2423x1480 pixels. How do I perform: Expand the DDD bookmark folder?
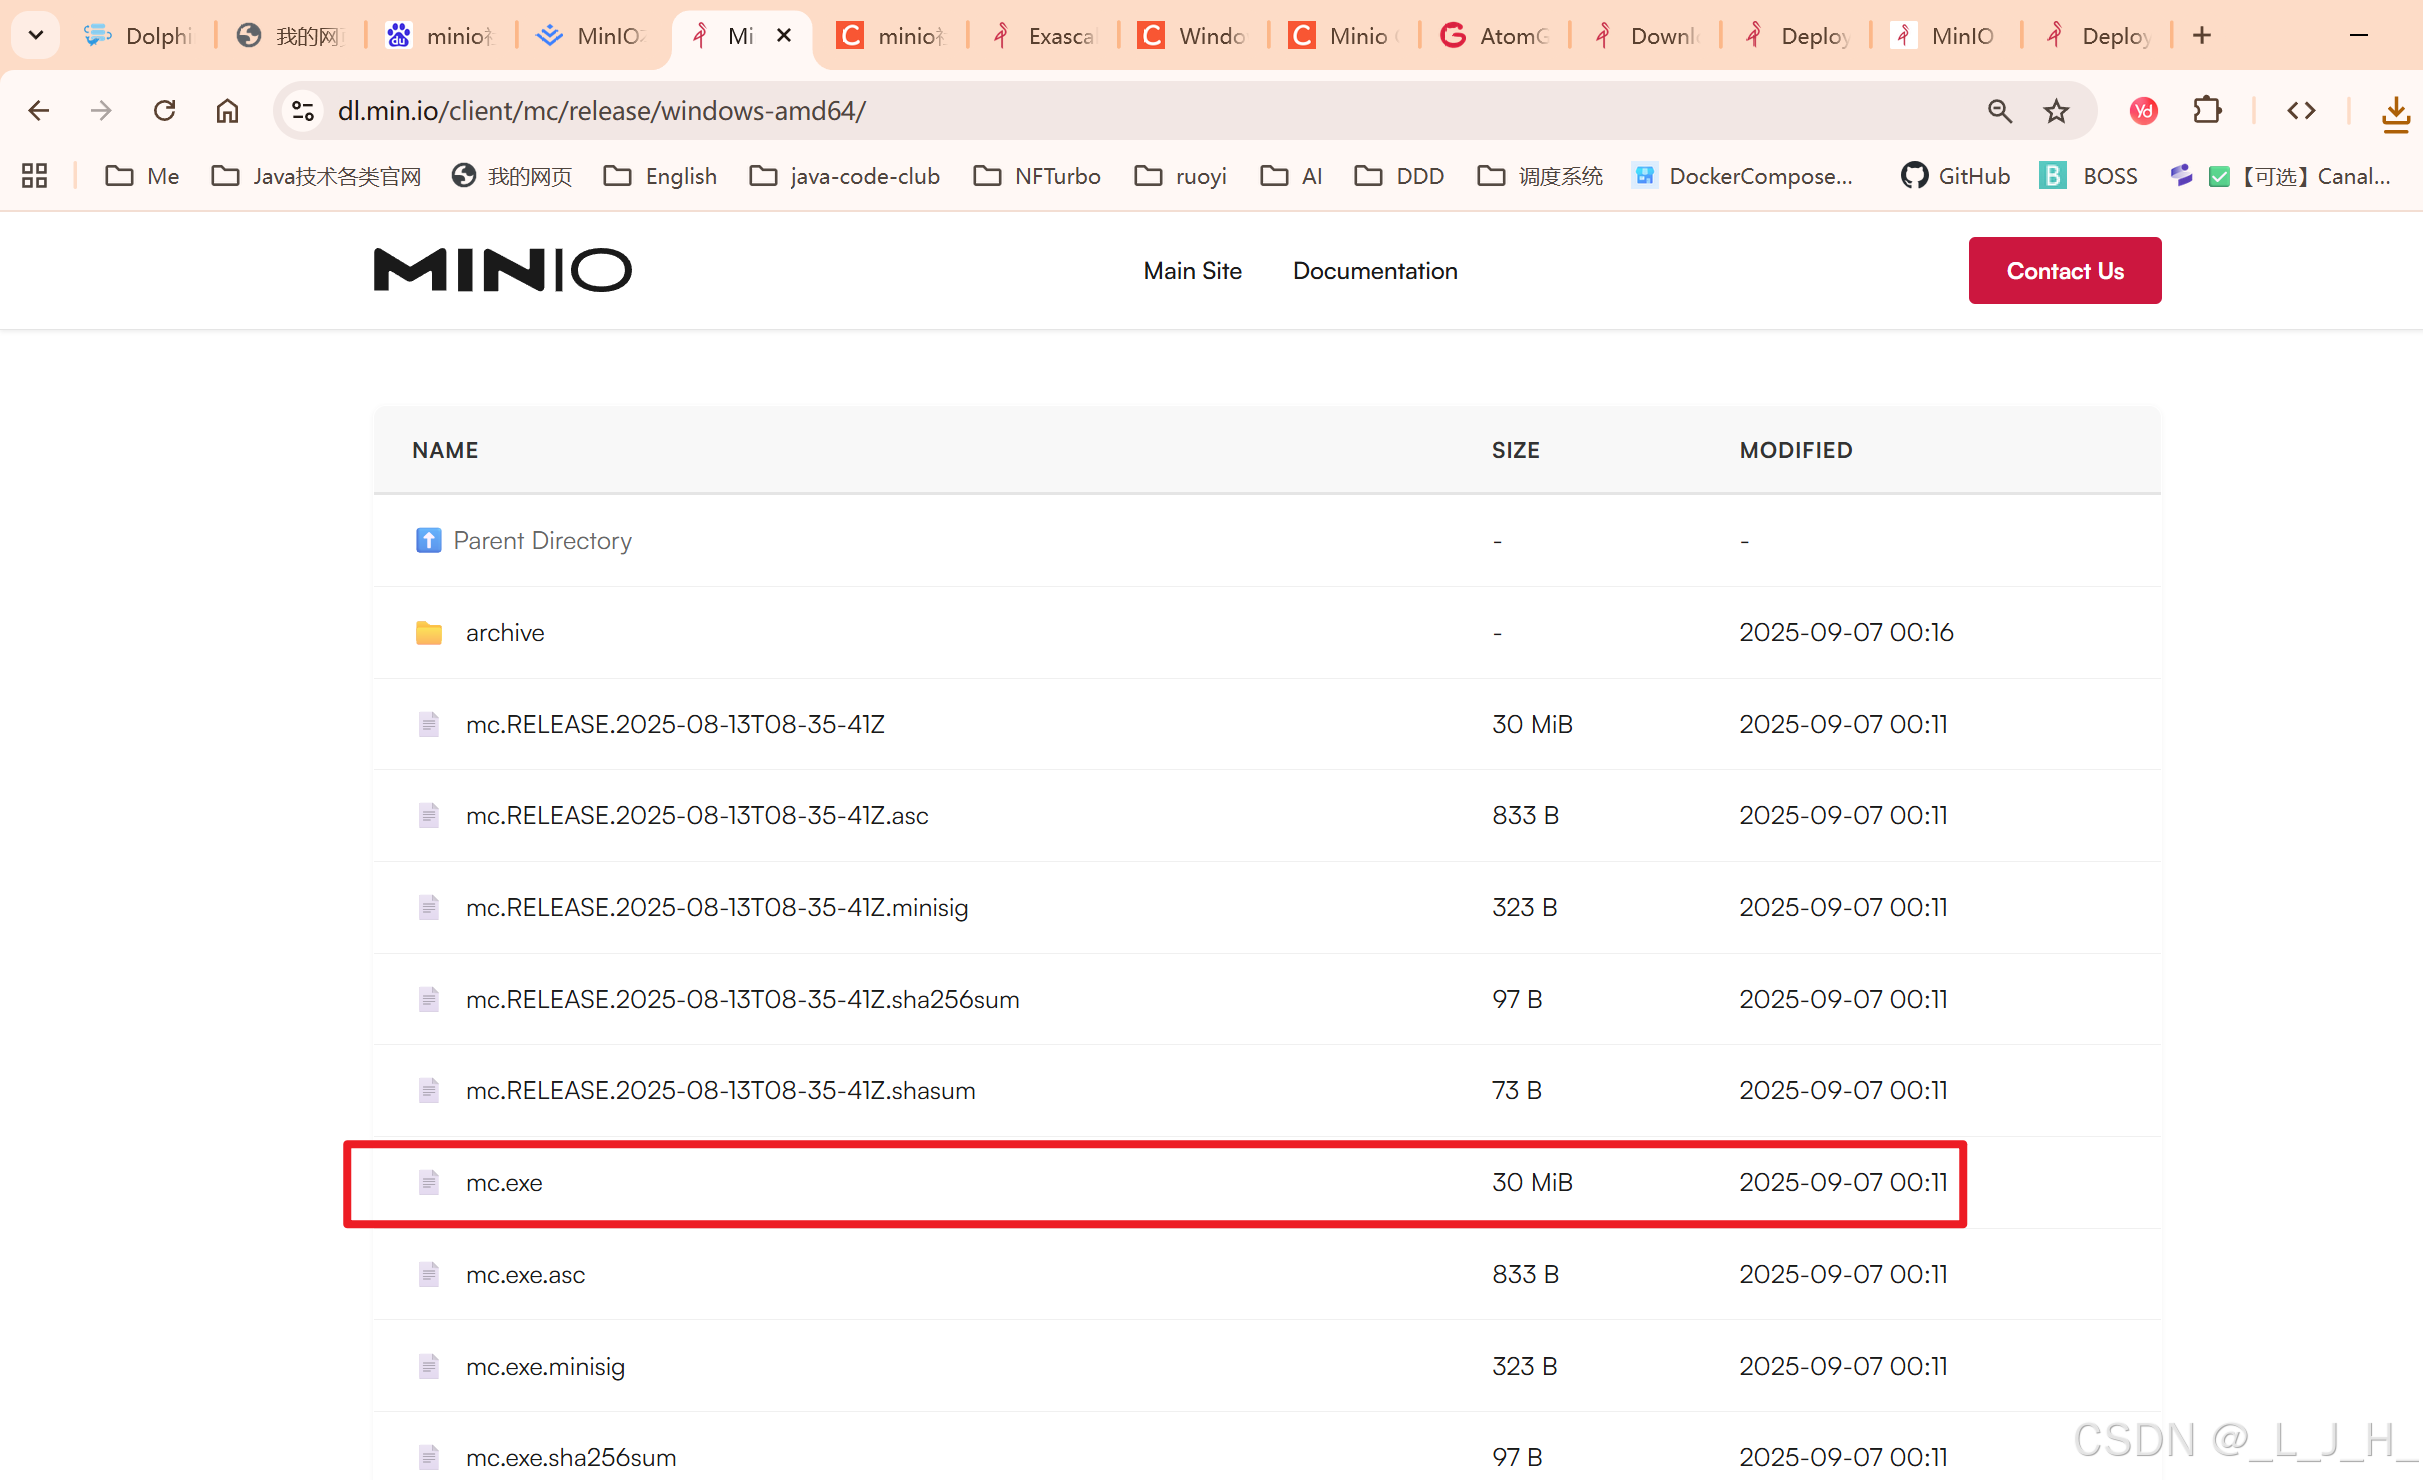point(1399,176)
